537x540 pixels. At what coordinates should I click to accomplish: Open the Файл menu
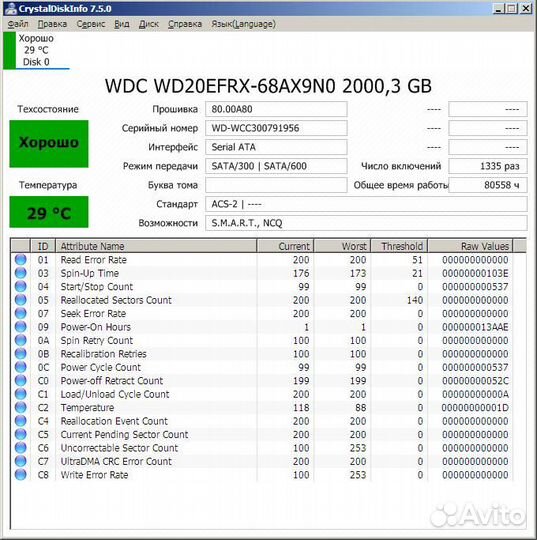tap(18, 24)
